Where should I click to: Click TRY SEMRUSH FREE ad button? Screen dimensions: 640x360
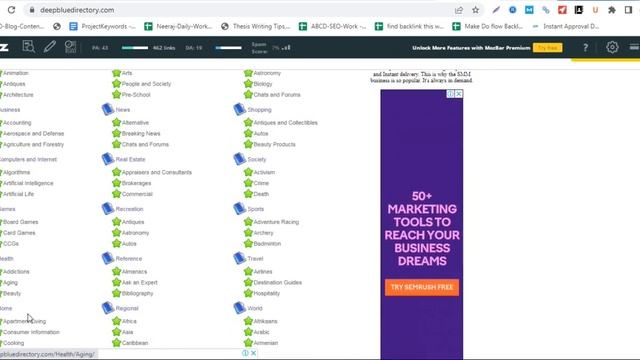[422, 287]
